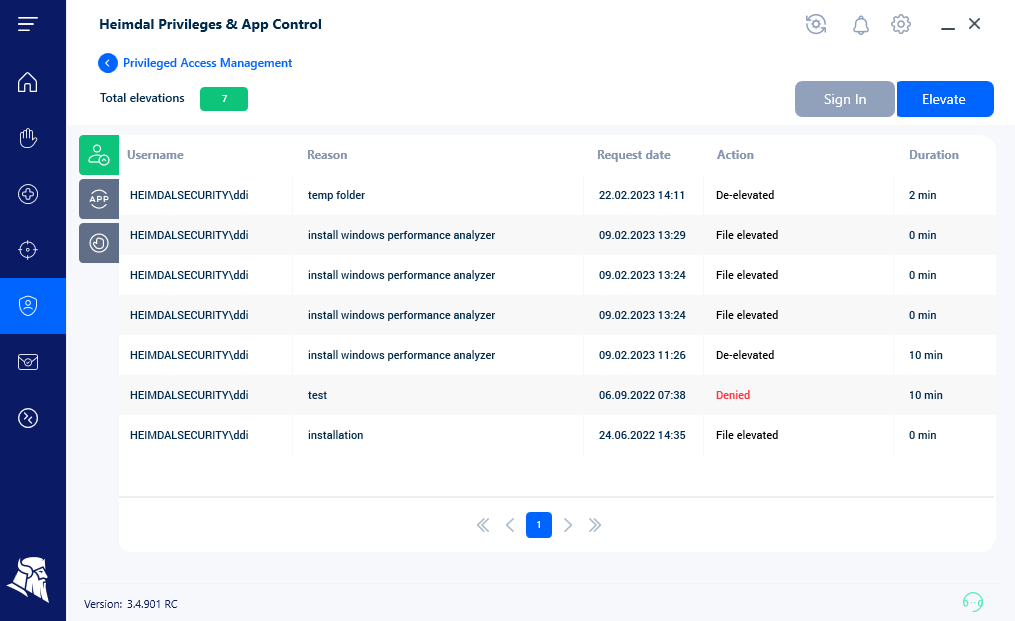1015x621 pixels.
Task: Click the red Denied action status
Action: [x=733, y=395]
